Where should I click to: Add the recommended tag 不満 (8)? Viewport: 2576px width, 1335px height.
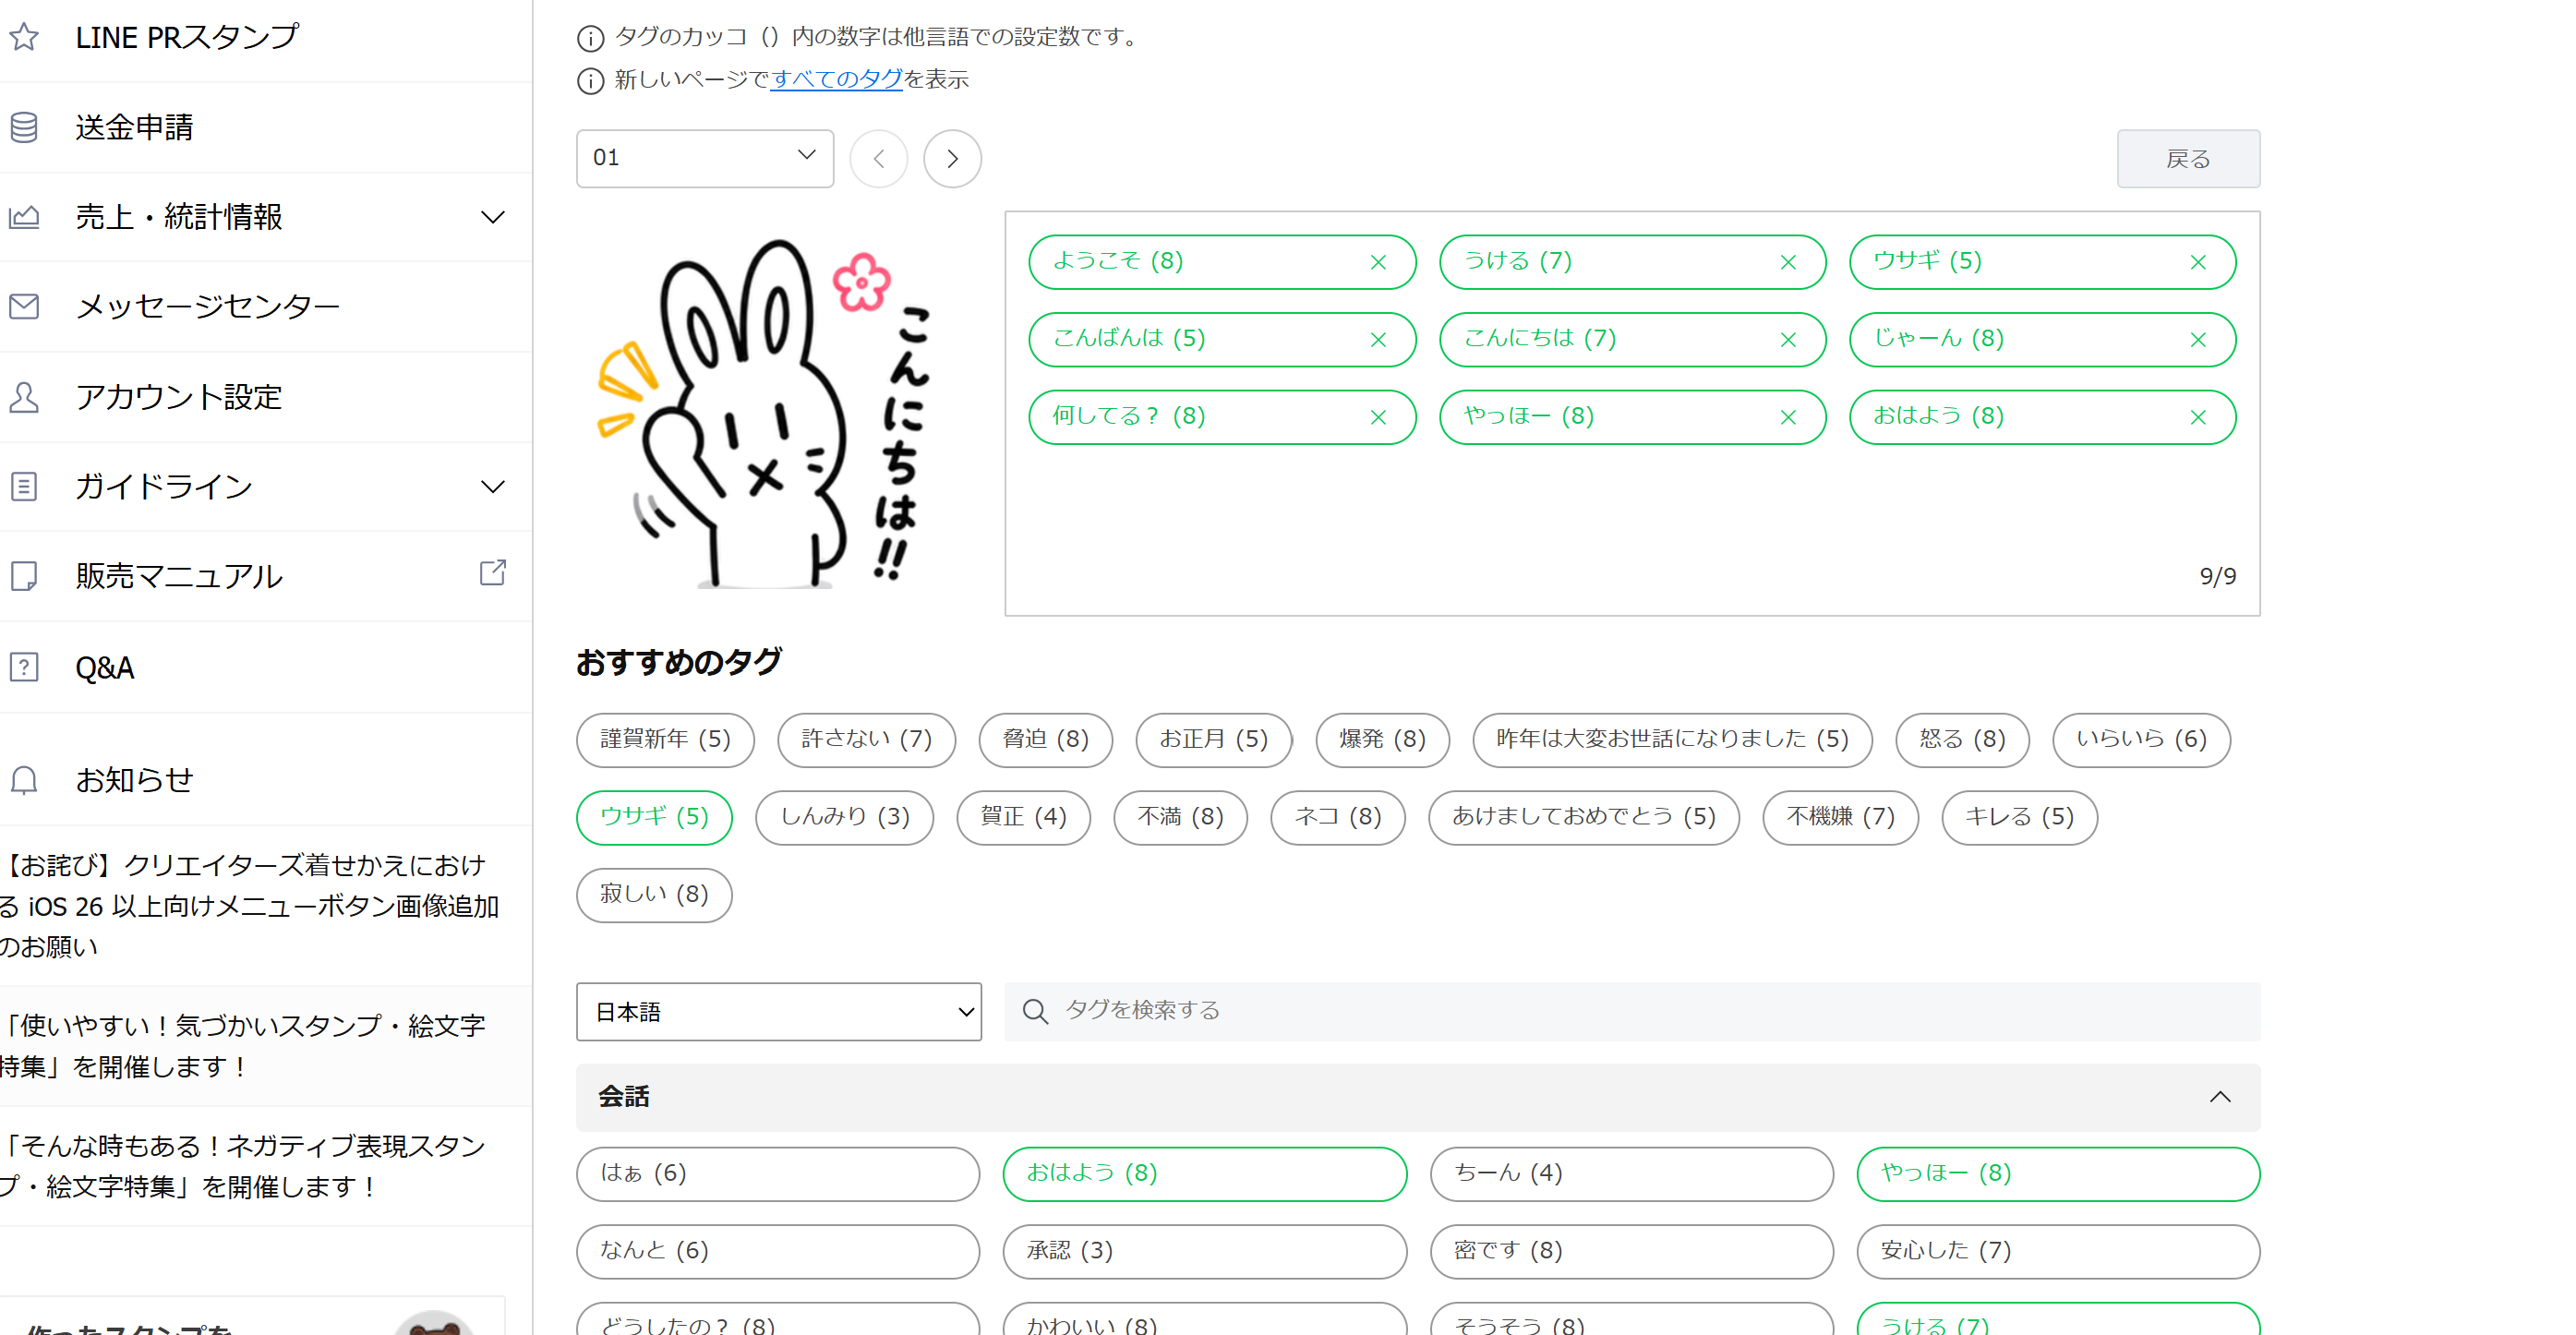1180,818
